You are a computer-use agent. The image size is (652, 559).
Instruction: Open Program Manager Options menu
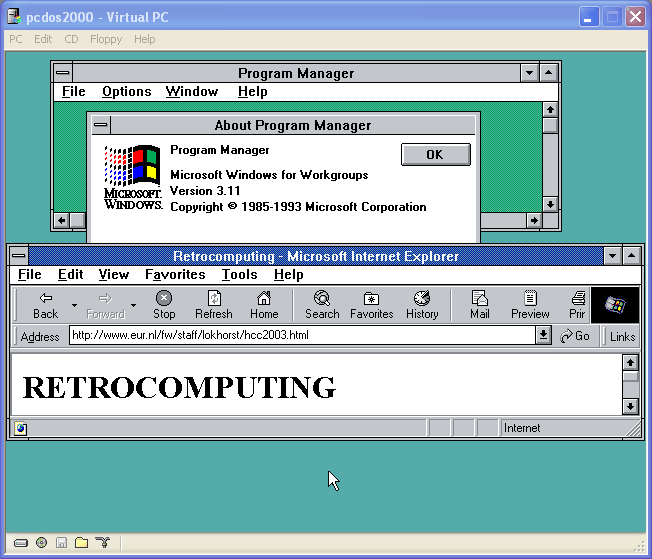coord(126,92)
